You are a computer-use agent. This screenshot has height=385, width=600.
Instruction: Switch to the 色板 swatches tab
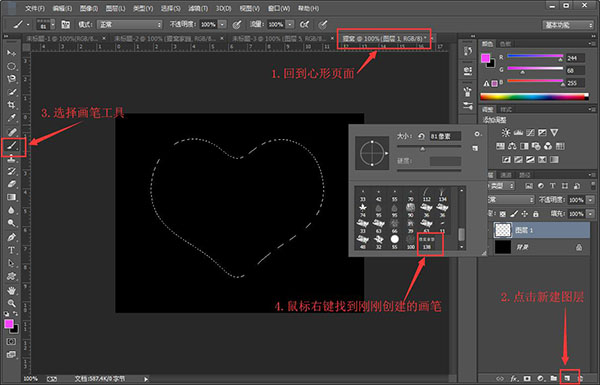[x=505, y=44]
